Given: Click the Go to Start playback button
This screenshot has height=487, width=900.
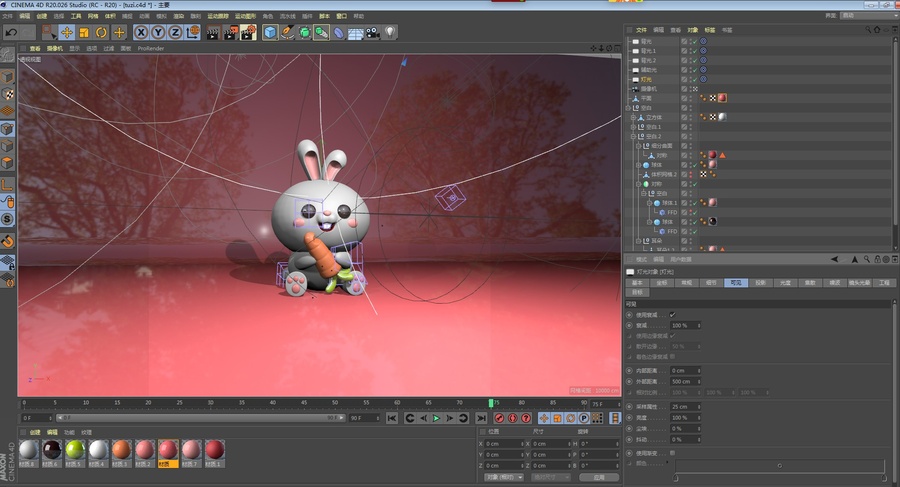Looking at the screenshot, I should [391, 418].
